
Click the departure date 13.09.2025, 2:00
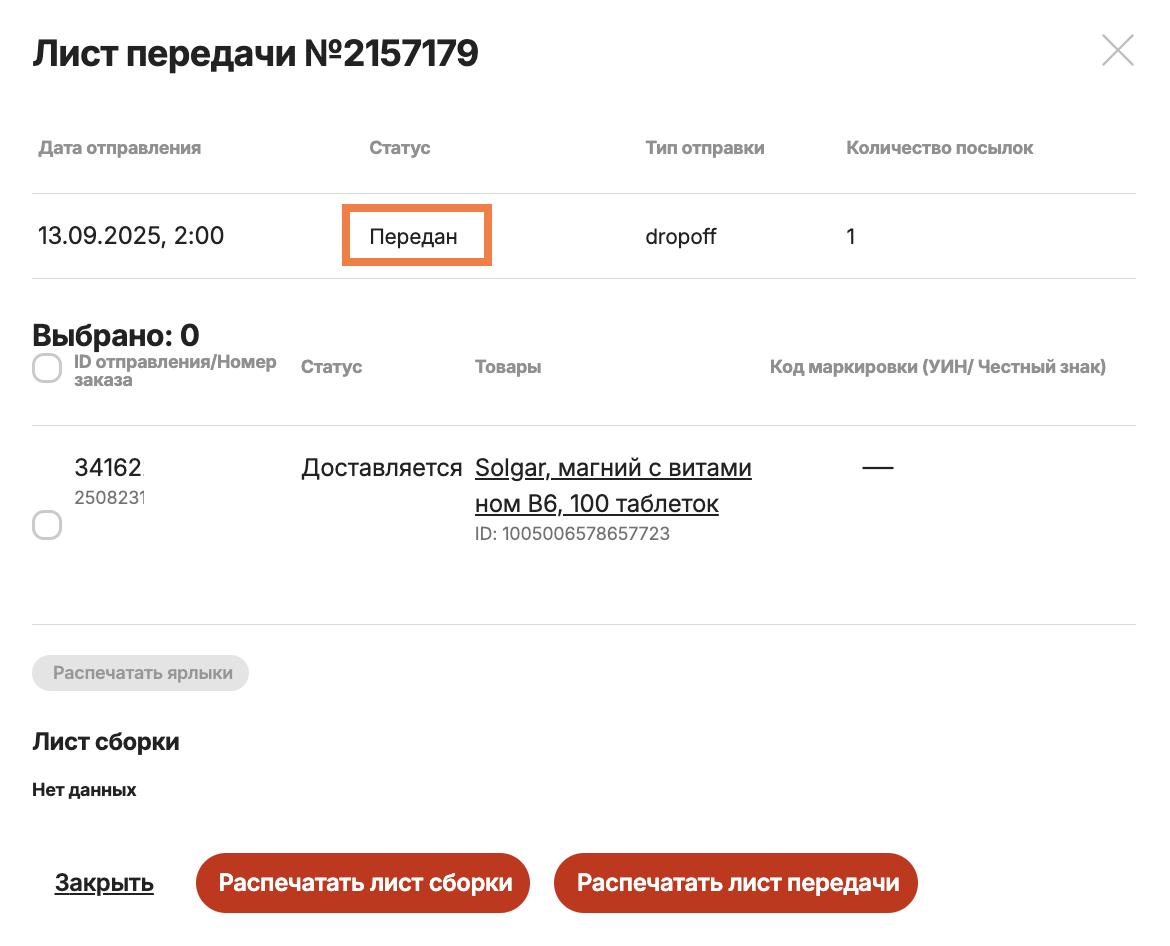131,236
